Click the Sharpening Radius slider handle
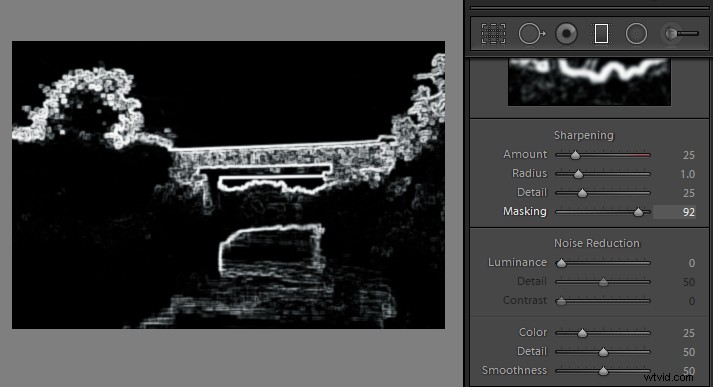Image resolution: width=713 pixels, height=387 pixels. [578, 175]
